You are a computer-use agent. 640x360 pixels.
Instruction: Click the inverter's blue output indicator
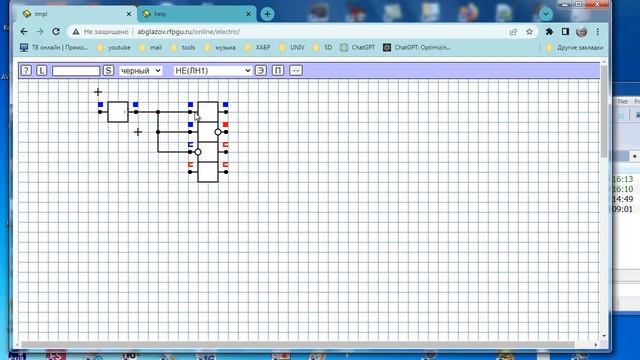point(136,105)
